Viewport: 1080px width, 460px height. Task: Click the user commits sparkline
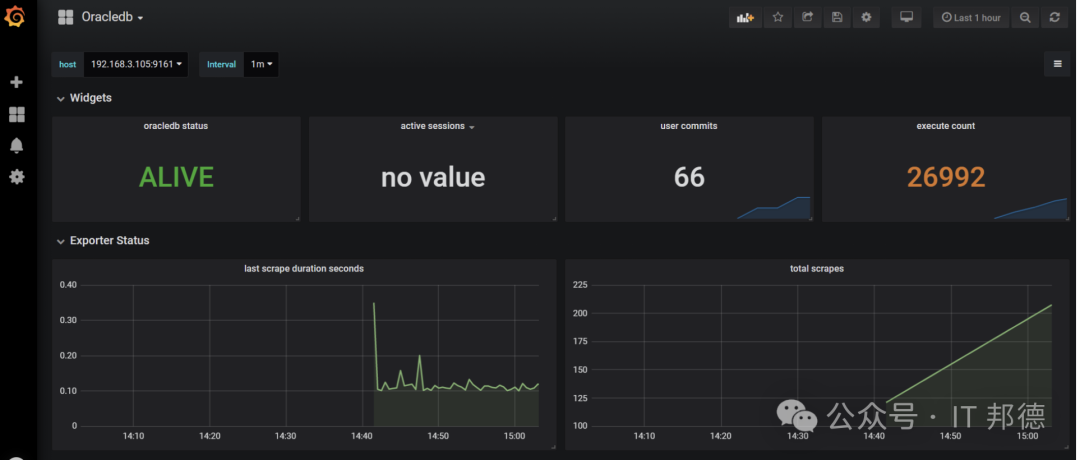click(x=774, y=208)
